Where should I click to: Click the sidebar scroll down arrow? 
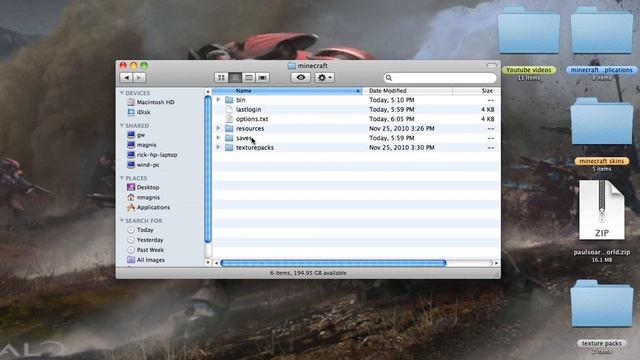(x=208, y=262)
